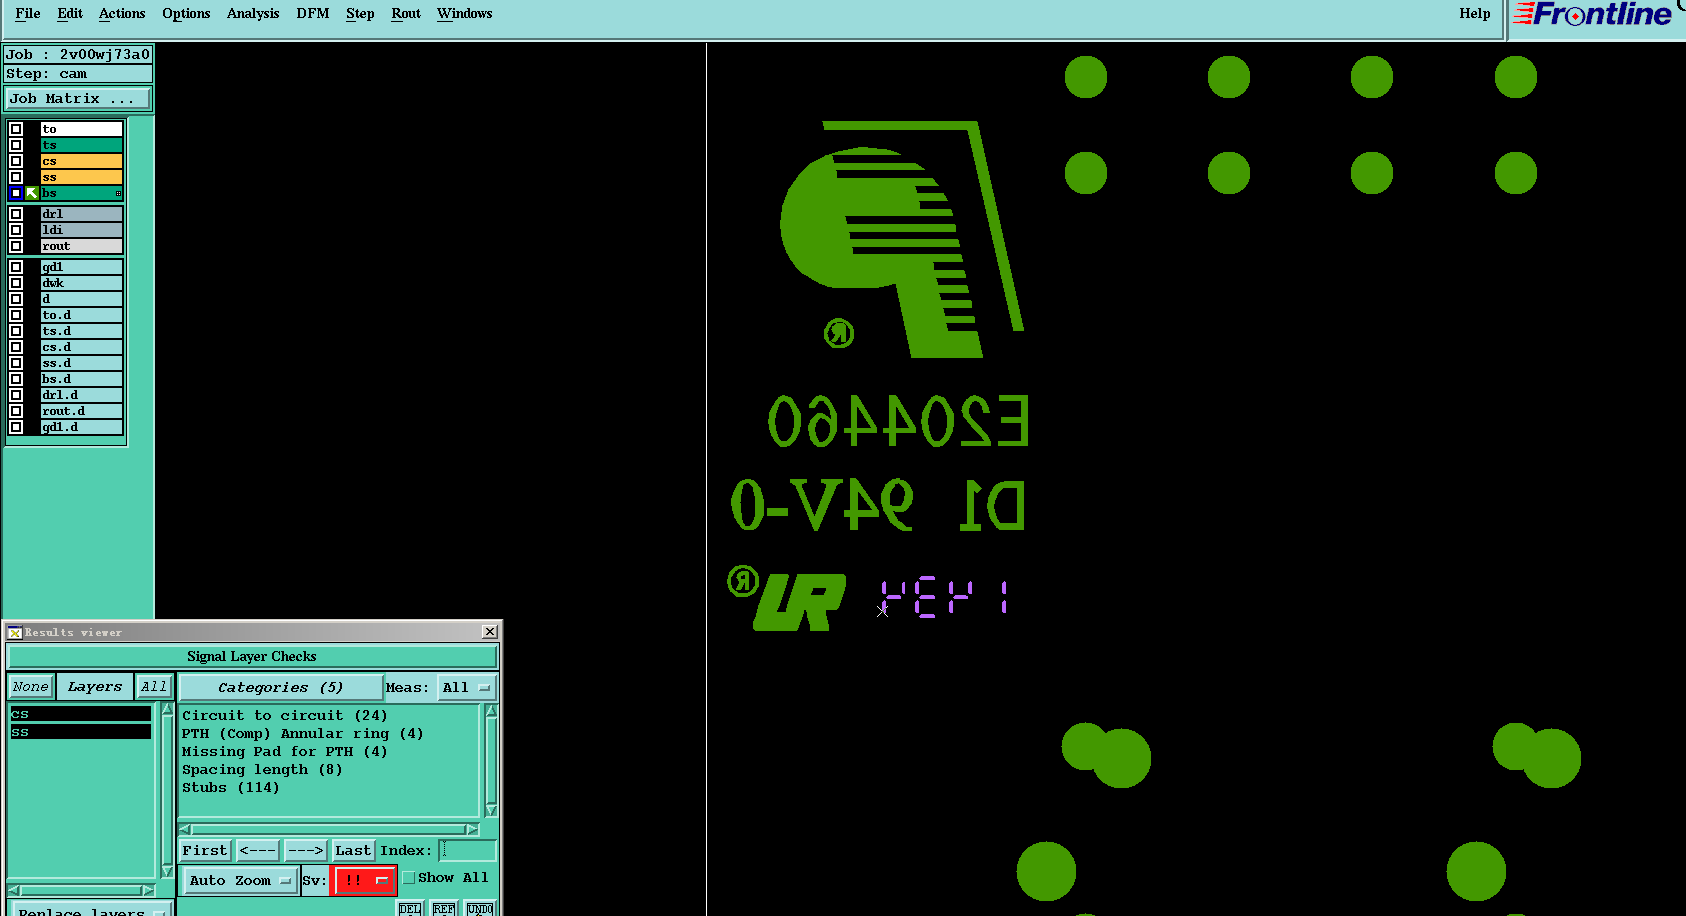The width and height of the screenshot is (1686, 916).
Task: Toggle visibility checkbox for layer drl
Action: (16, 214)
